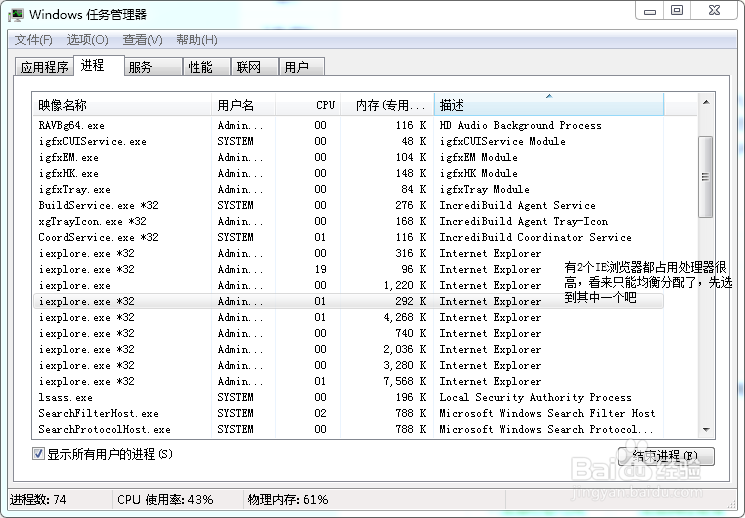Select the igfxCUIService.exe process

[348, 142]
